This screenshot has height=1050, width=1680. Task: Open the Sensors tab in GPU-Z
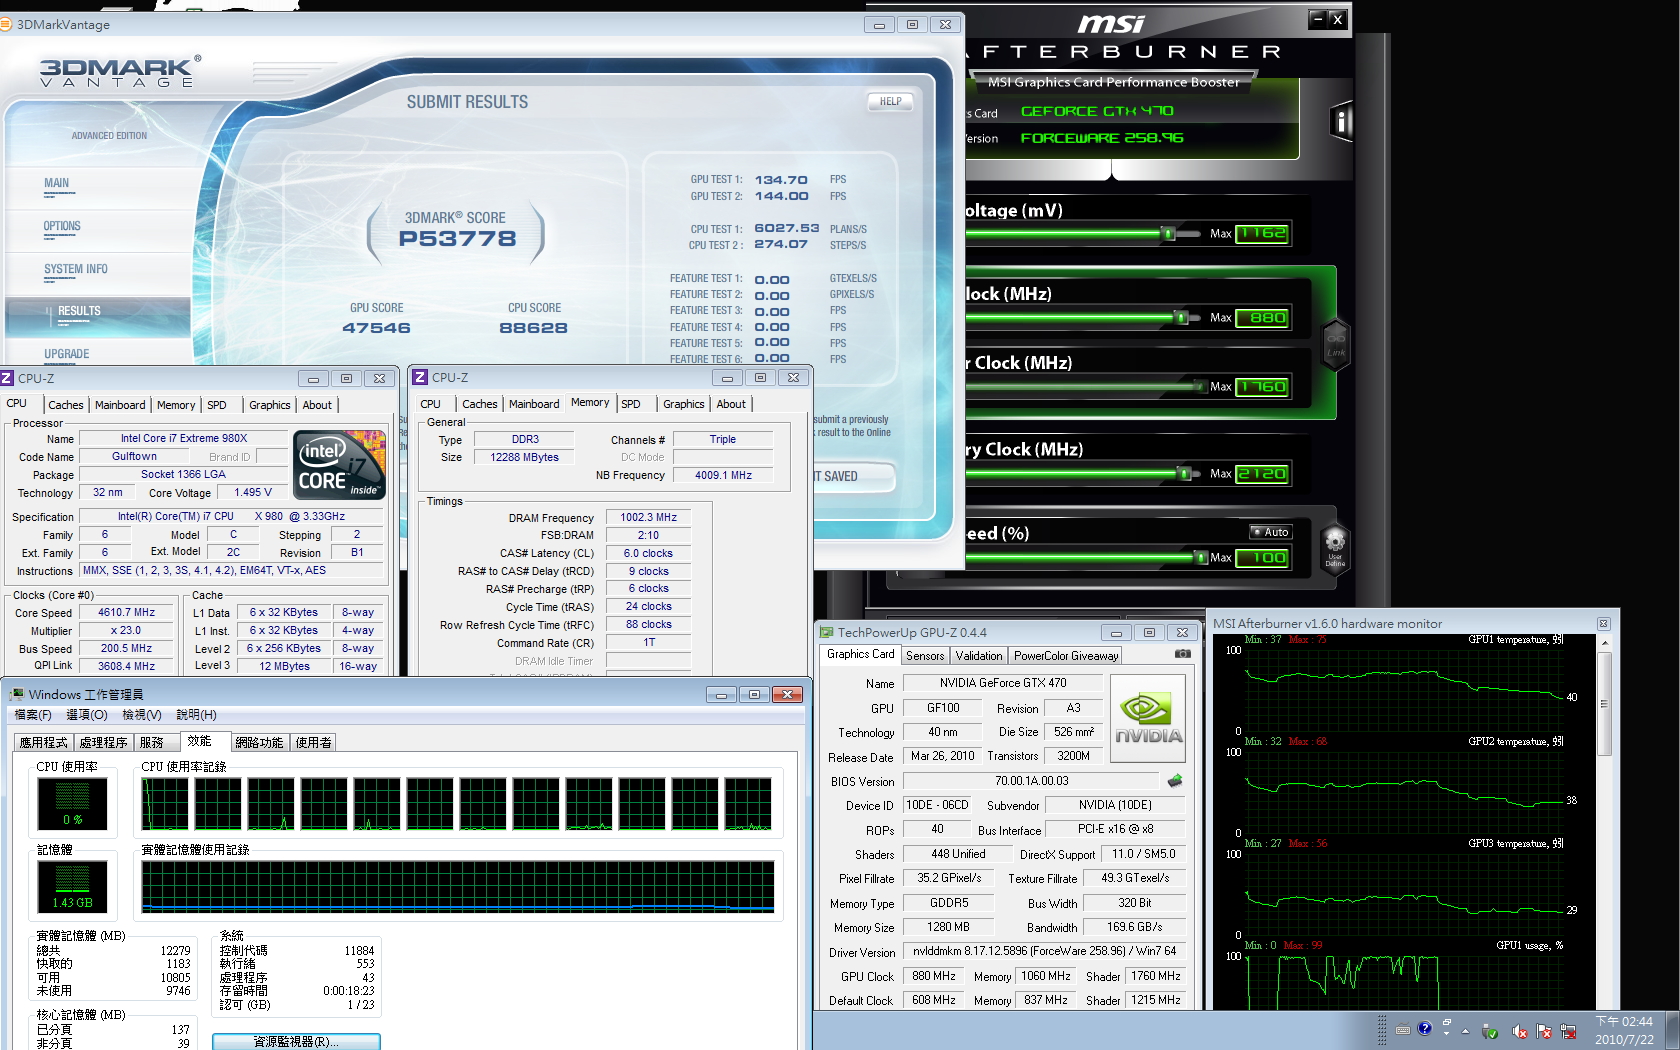click(x=925, y=656)
